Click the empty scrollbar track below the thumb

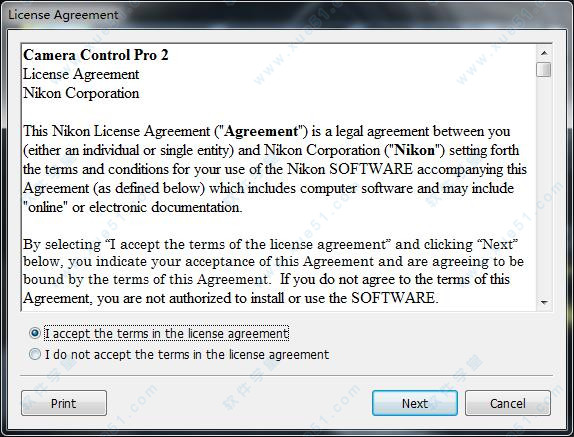544,186
